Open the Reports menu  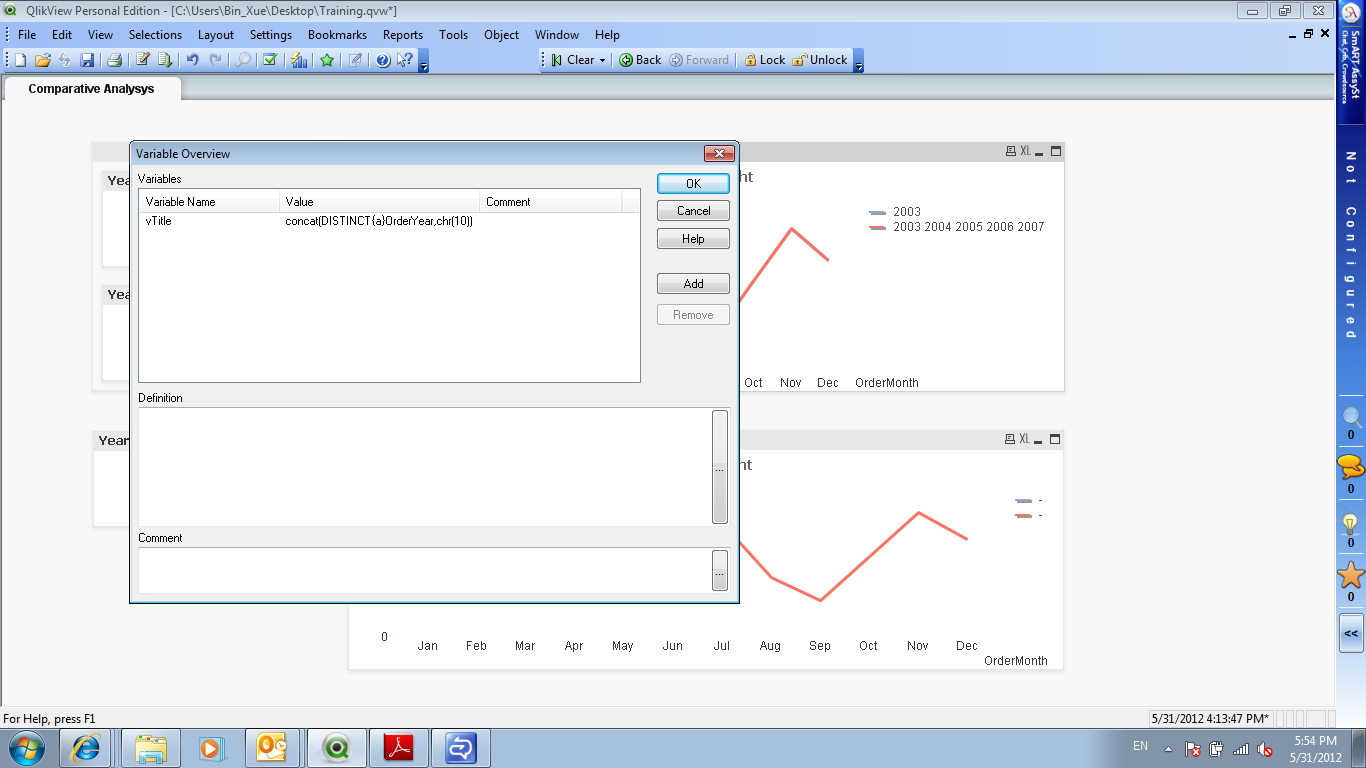coord(403,34)
